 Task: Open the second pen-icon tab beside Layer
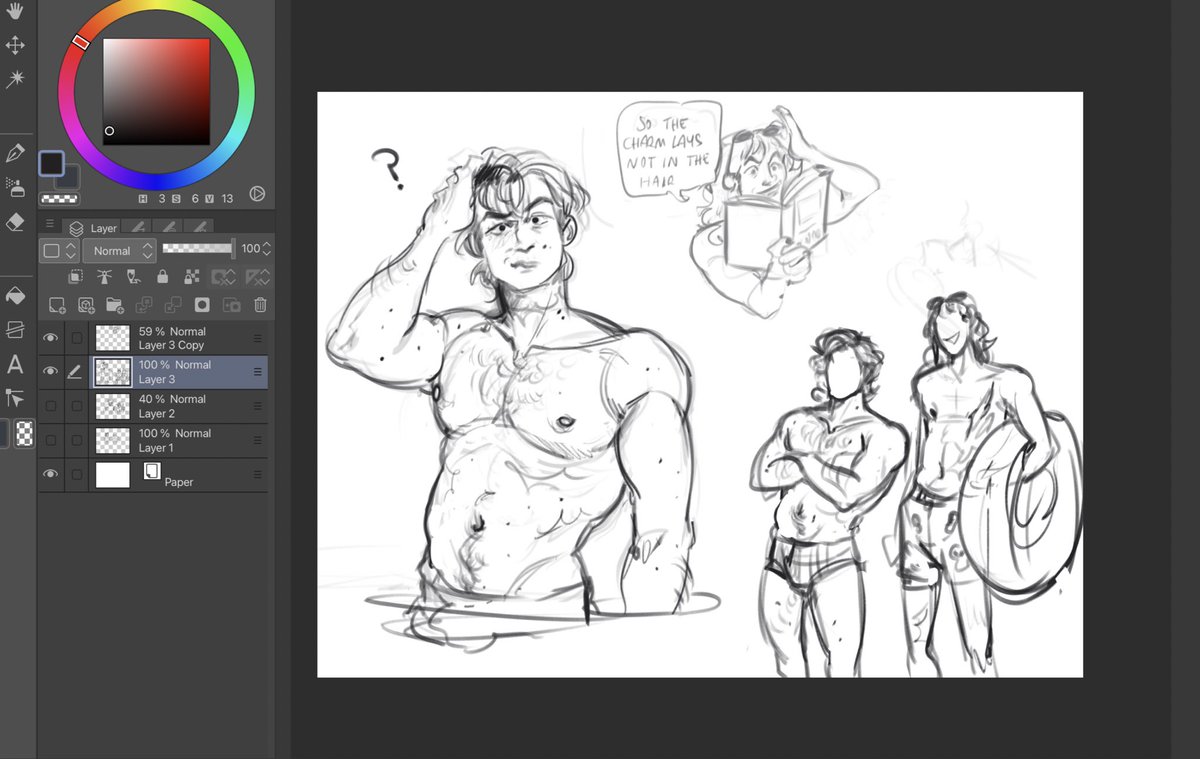pos(170,228)
